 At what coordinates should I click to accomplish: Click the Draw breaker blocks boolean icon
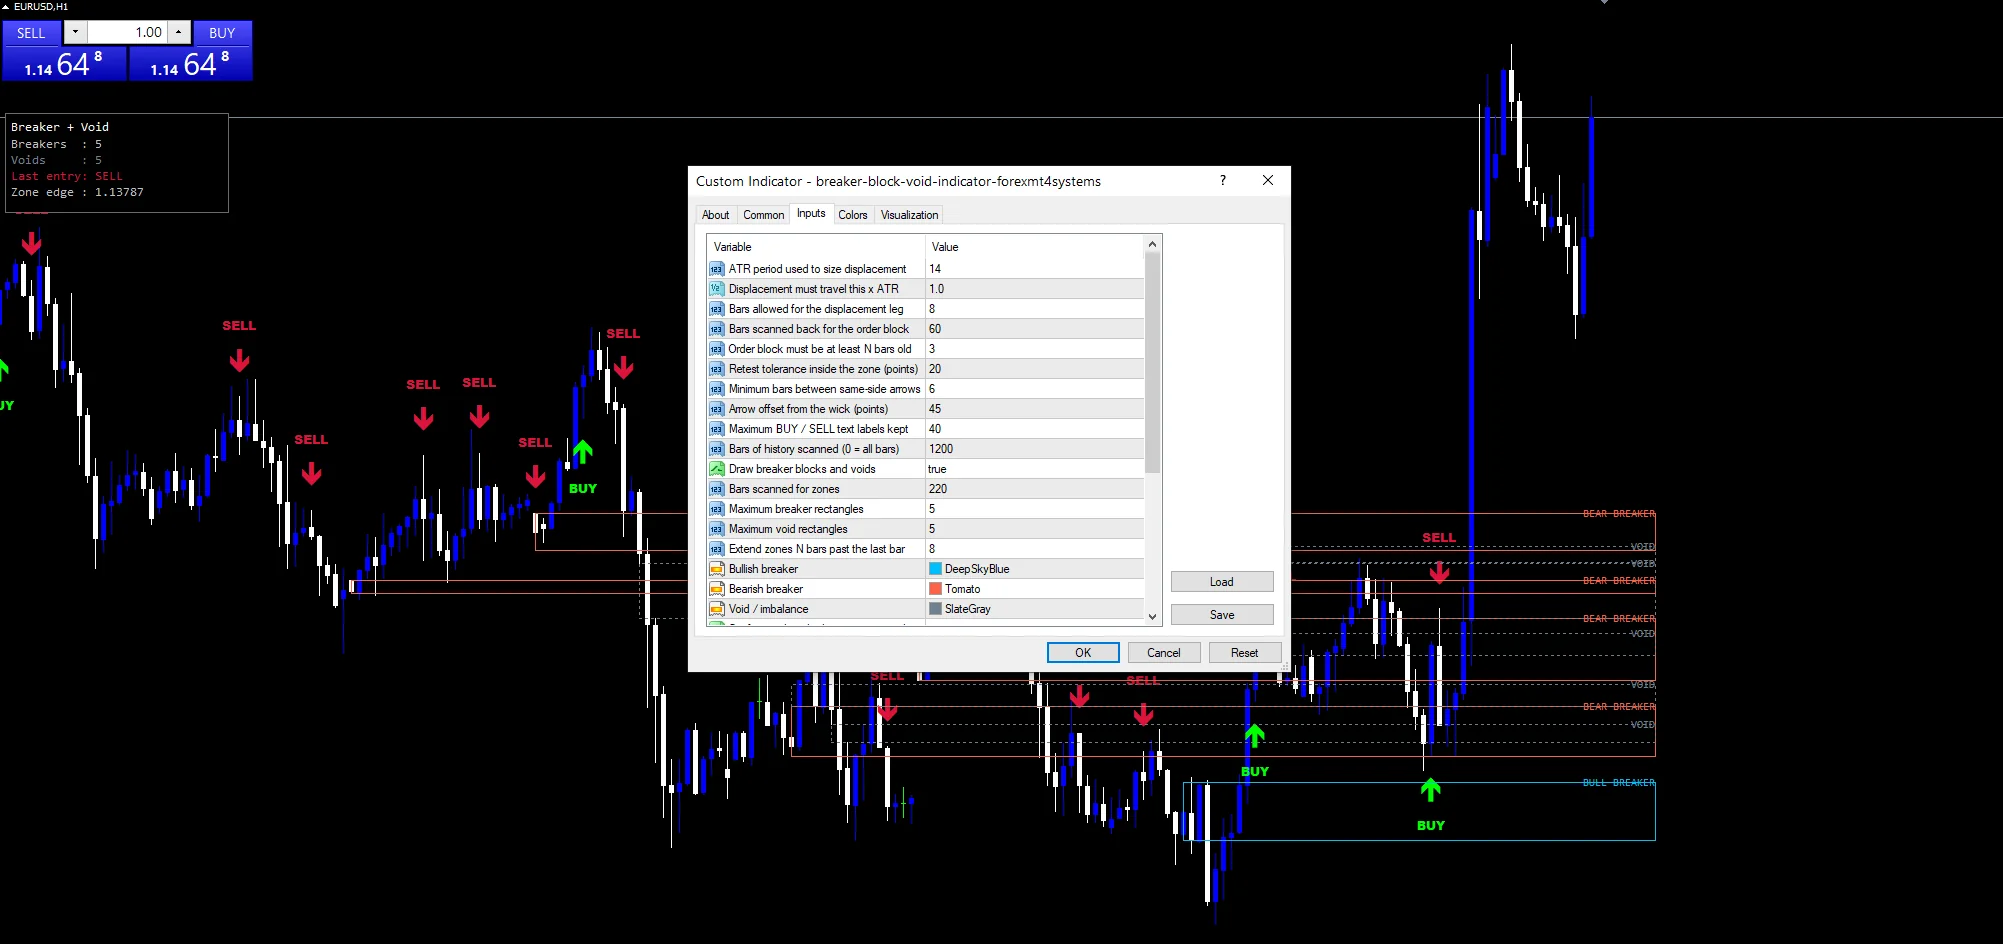(x=716, y=469)
